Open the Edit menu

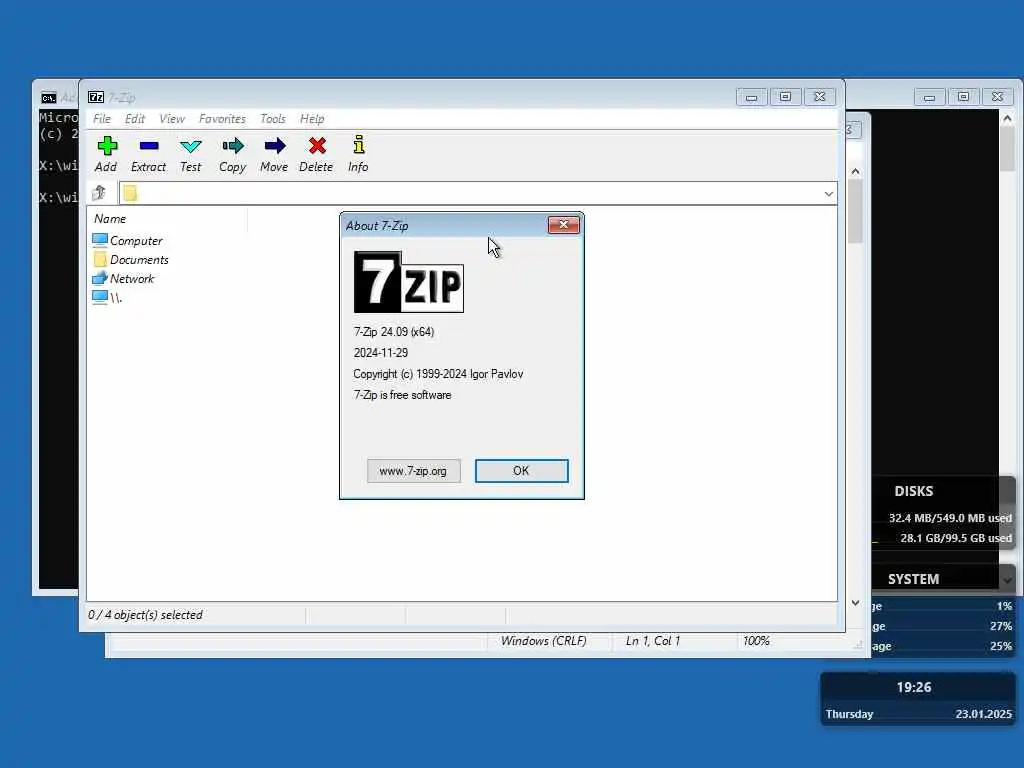point(135,119)
